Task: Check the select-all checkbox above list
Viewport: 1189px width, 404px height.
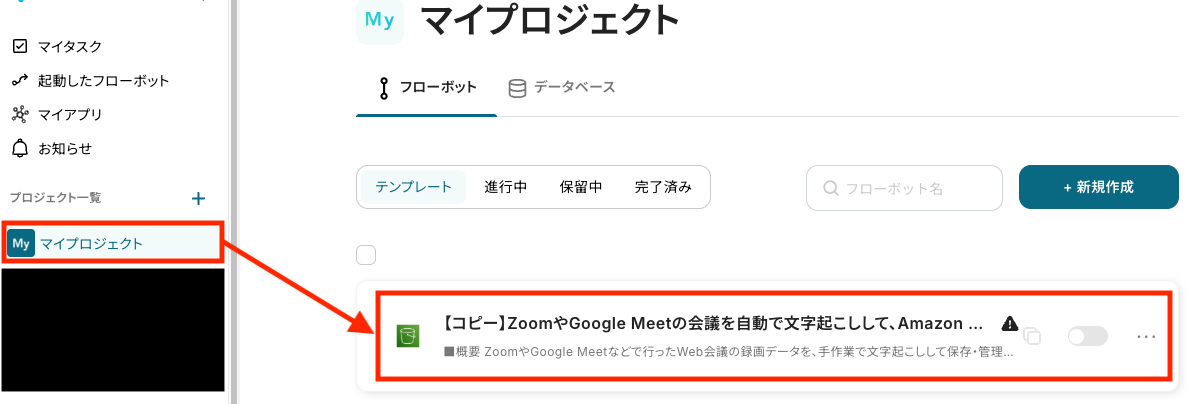Action: click(366, 254)
